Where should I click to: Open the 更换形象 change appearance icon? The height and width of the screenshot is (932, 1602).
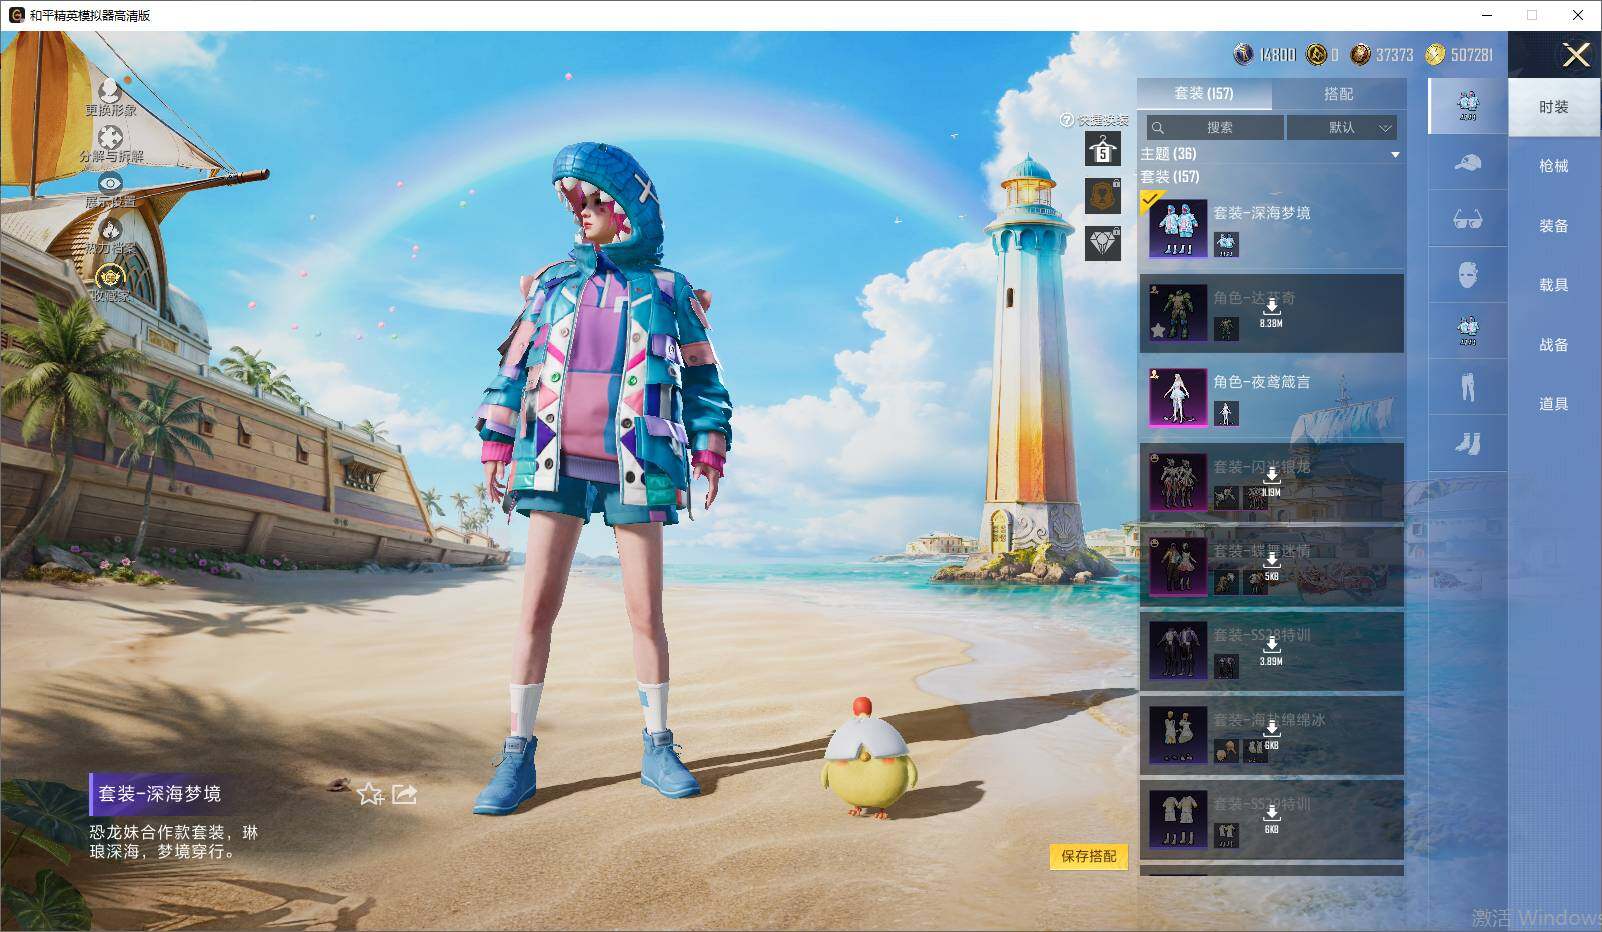click(x=109, y=91)
